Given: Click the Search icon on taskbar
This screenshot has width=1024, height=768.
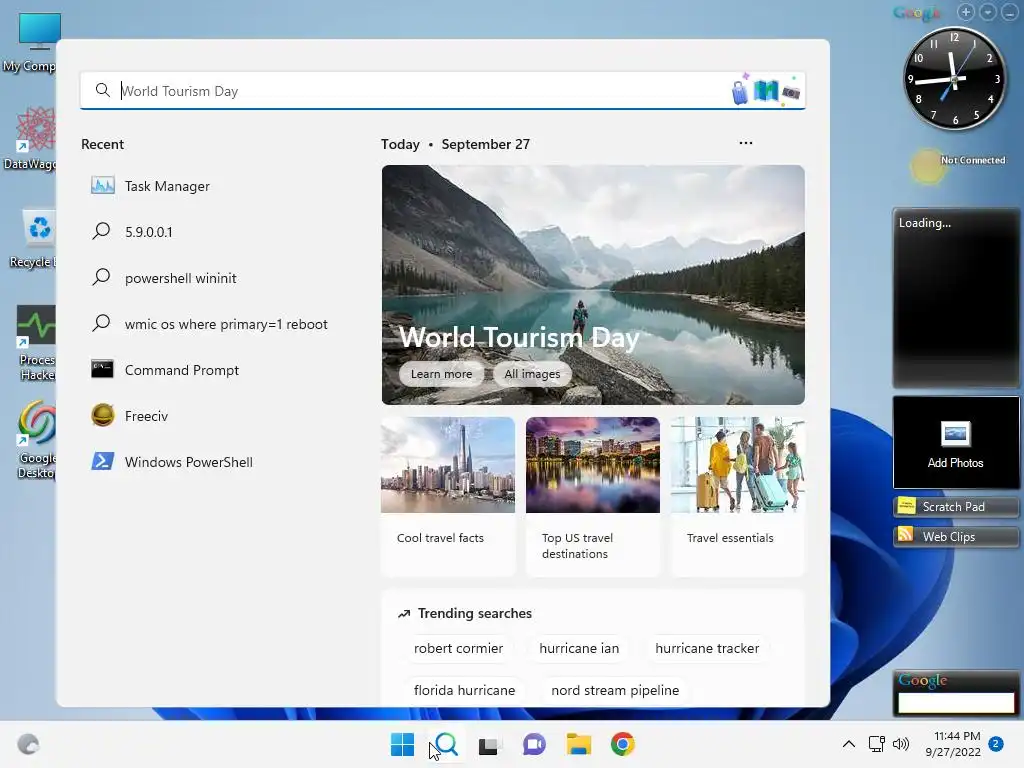Looking at the screenshot, I should [446, 744].
